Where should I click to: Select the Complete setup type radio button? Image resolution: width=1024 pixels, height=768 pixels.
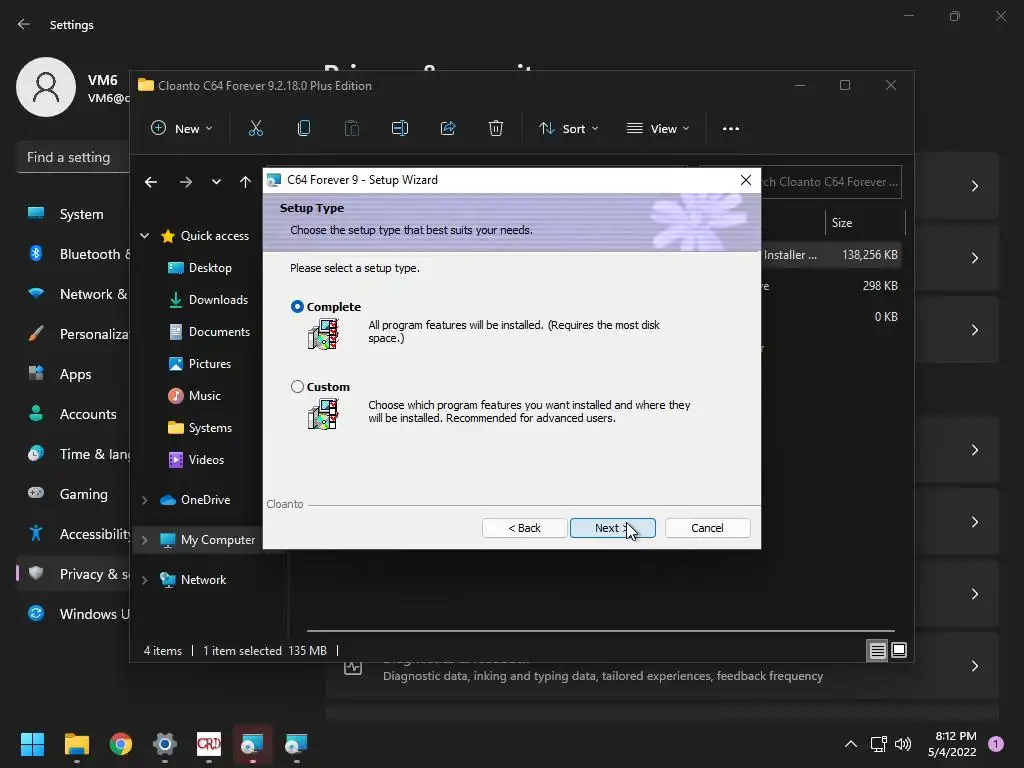click(297, 306)
